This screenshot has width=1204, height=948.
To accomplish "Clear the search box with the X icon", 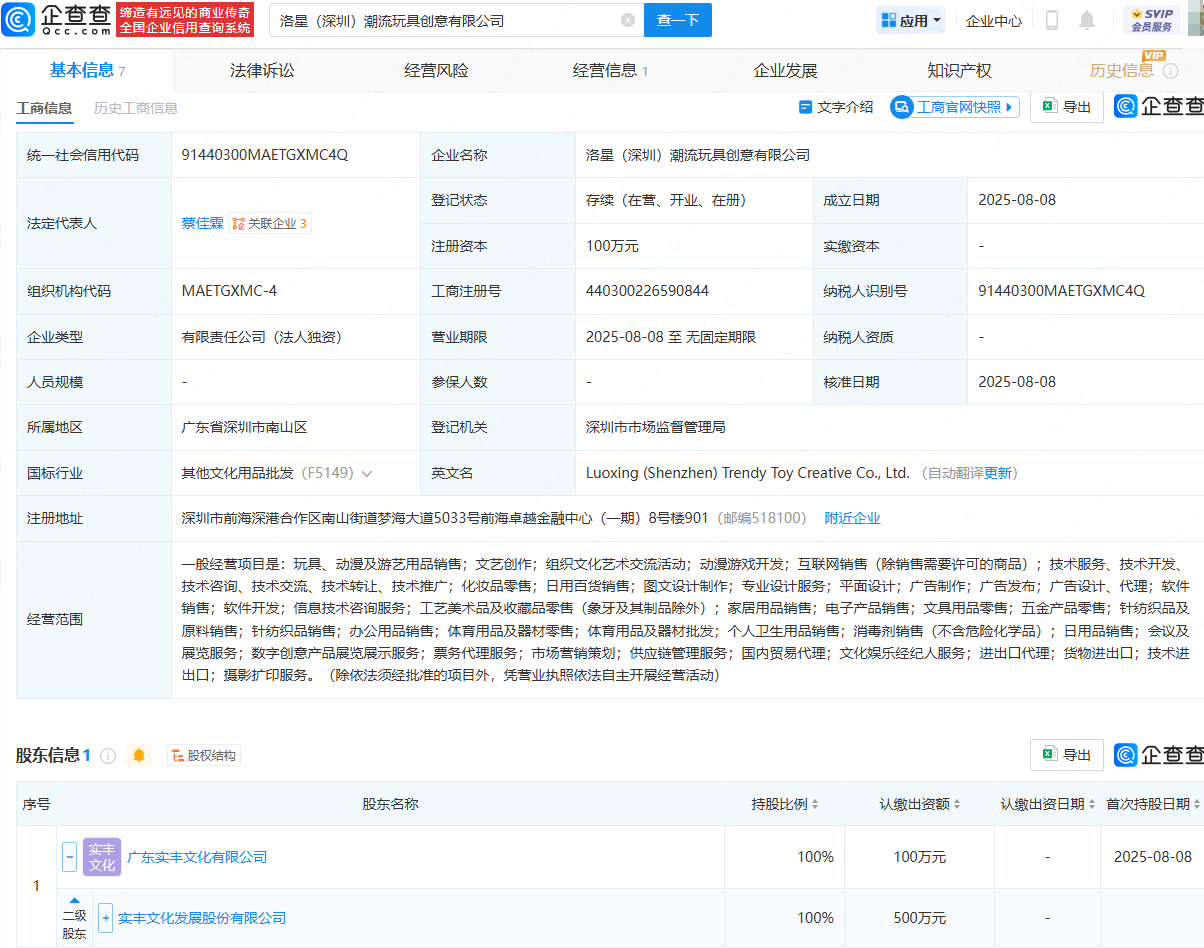I will (627, 20).
